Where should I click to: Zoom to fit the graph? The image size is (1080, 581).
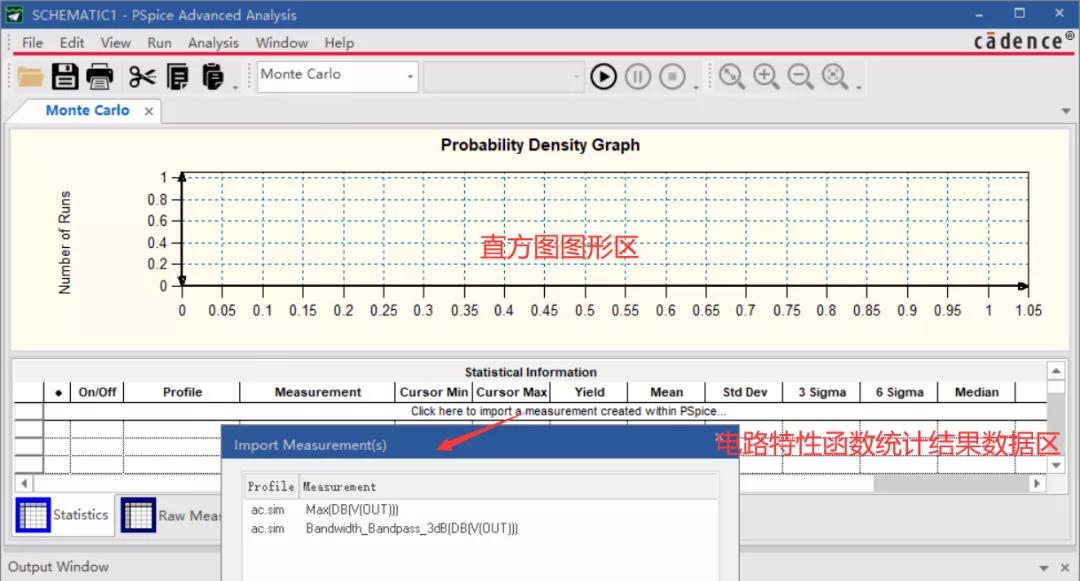[835, 76]
